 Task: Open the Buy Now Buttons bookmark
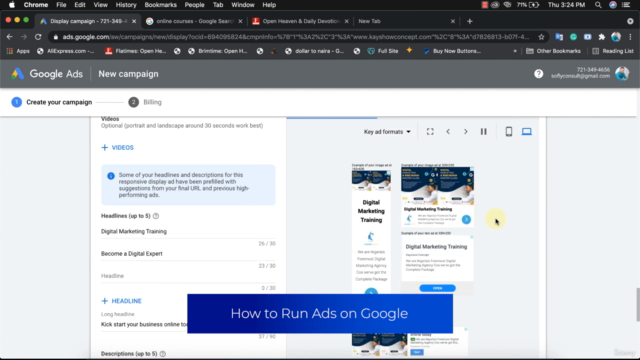[x=452, y=51]
